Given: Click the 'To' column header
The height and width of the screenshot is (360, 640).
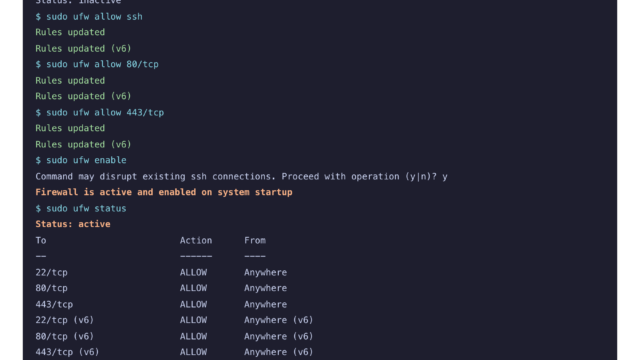Looking at the screenshot, I should [41, 240].
